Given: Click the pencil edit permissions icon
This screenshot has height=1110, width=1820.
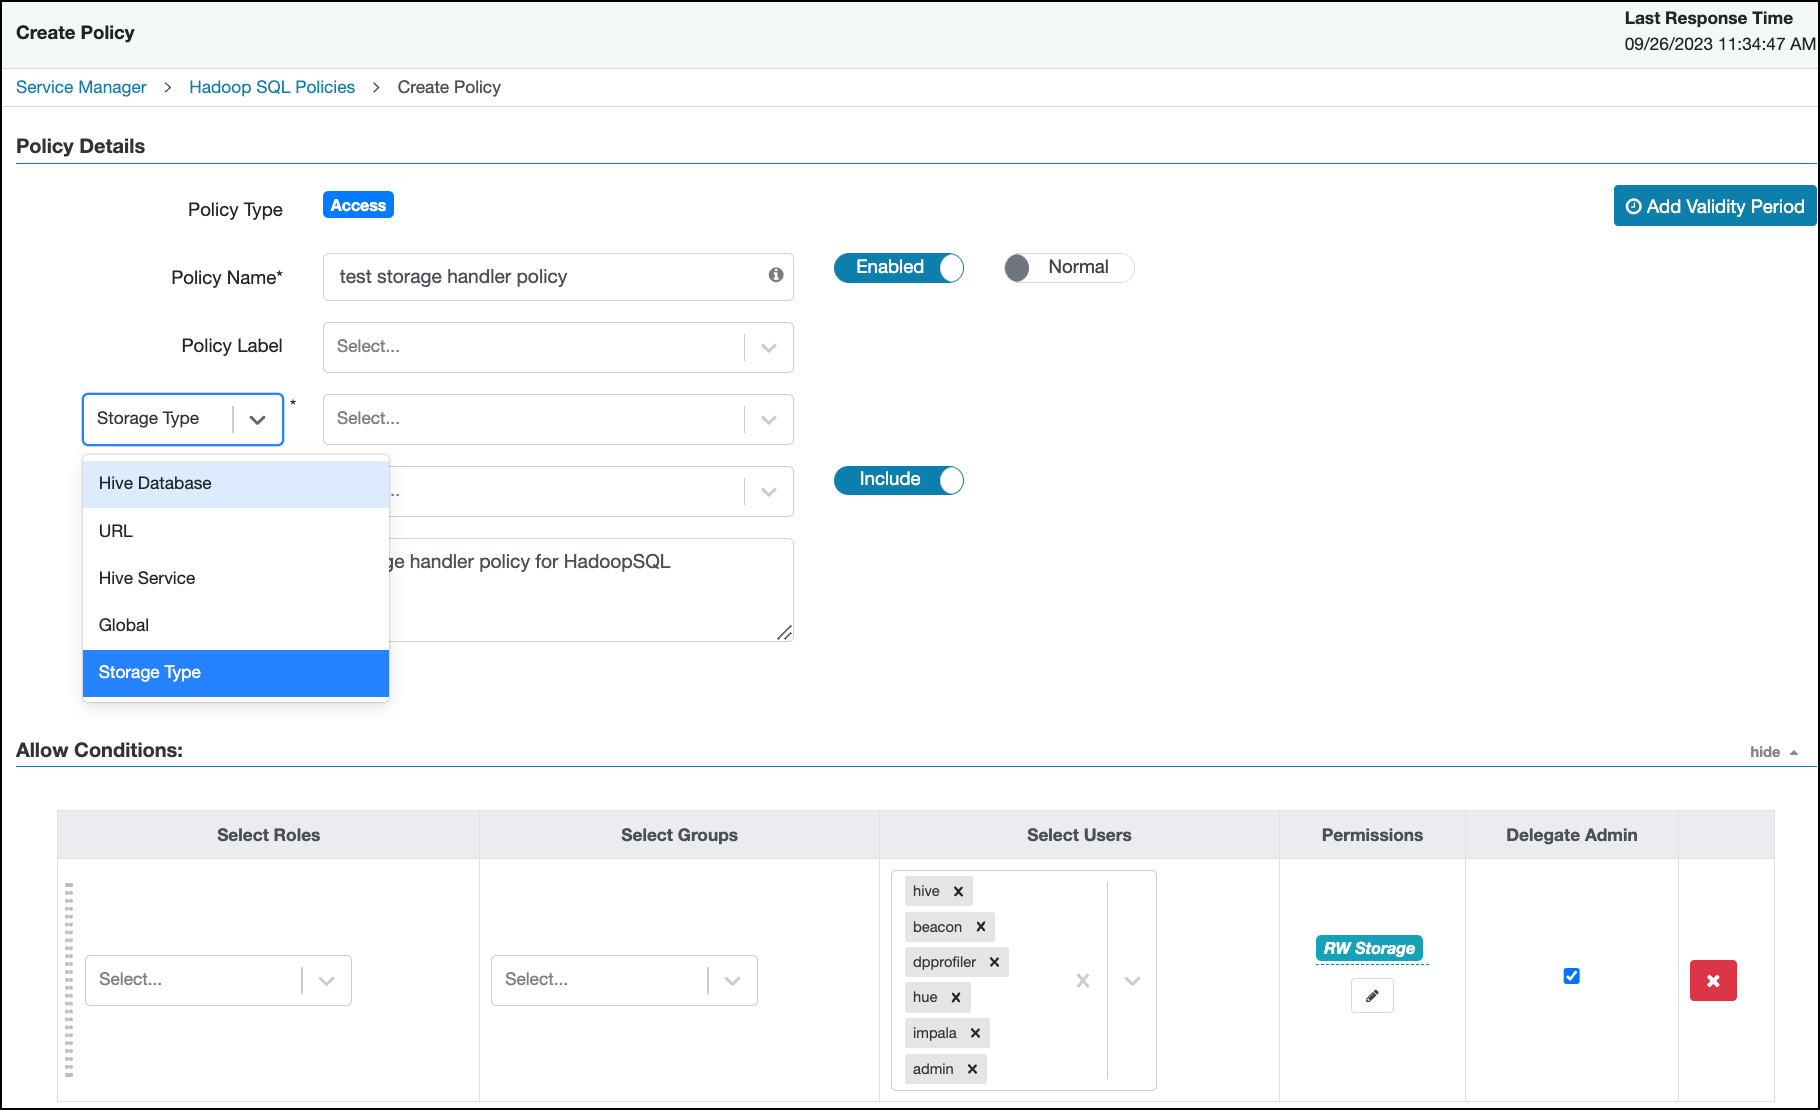Looking at the screenshot, I should [x=1372, y=996].
